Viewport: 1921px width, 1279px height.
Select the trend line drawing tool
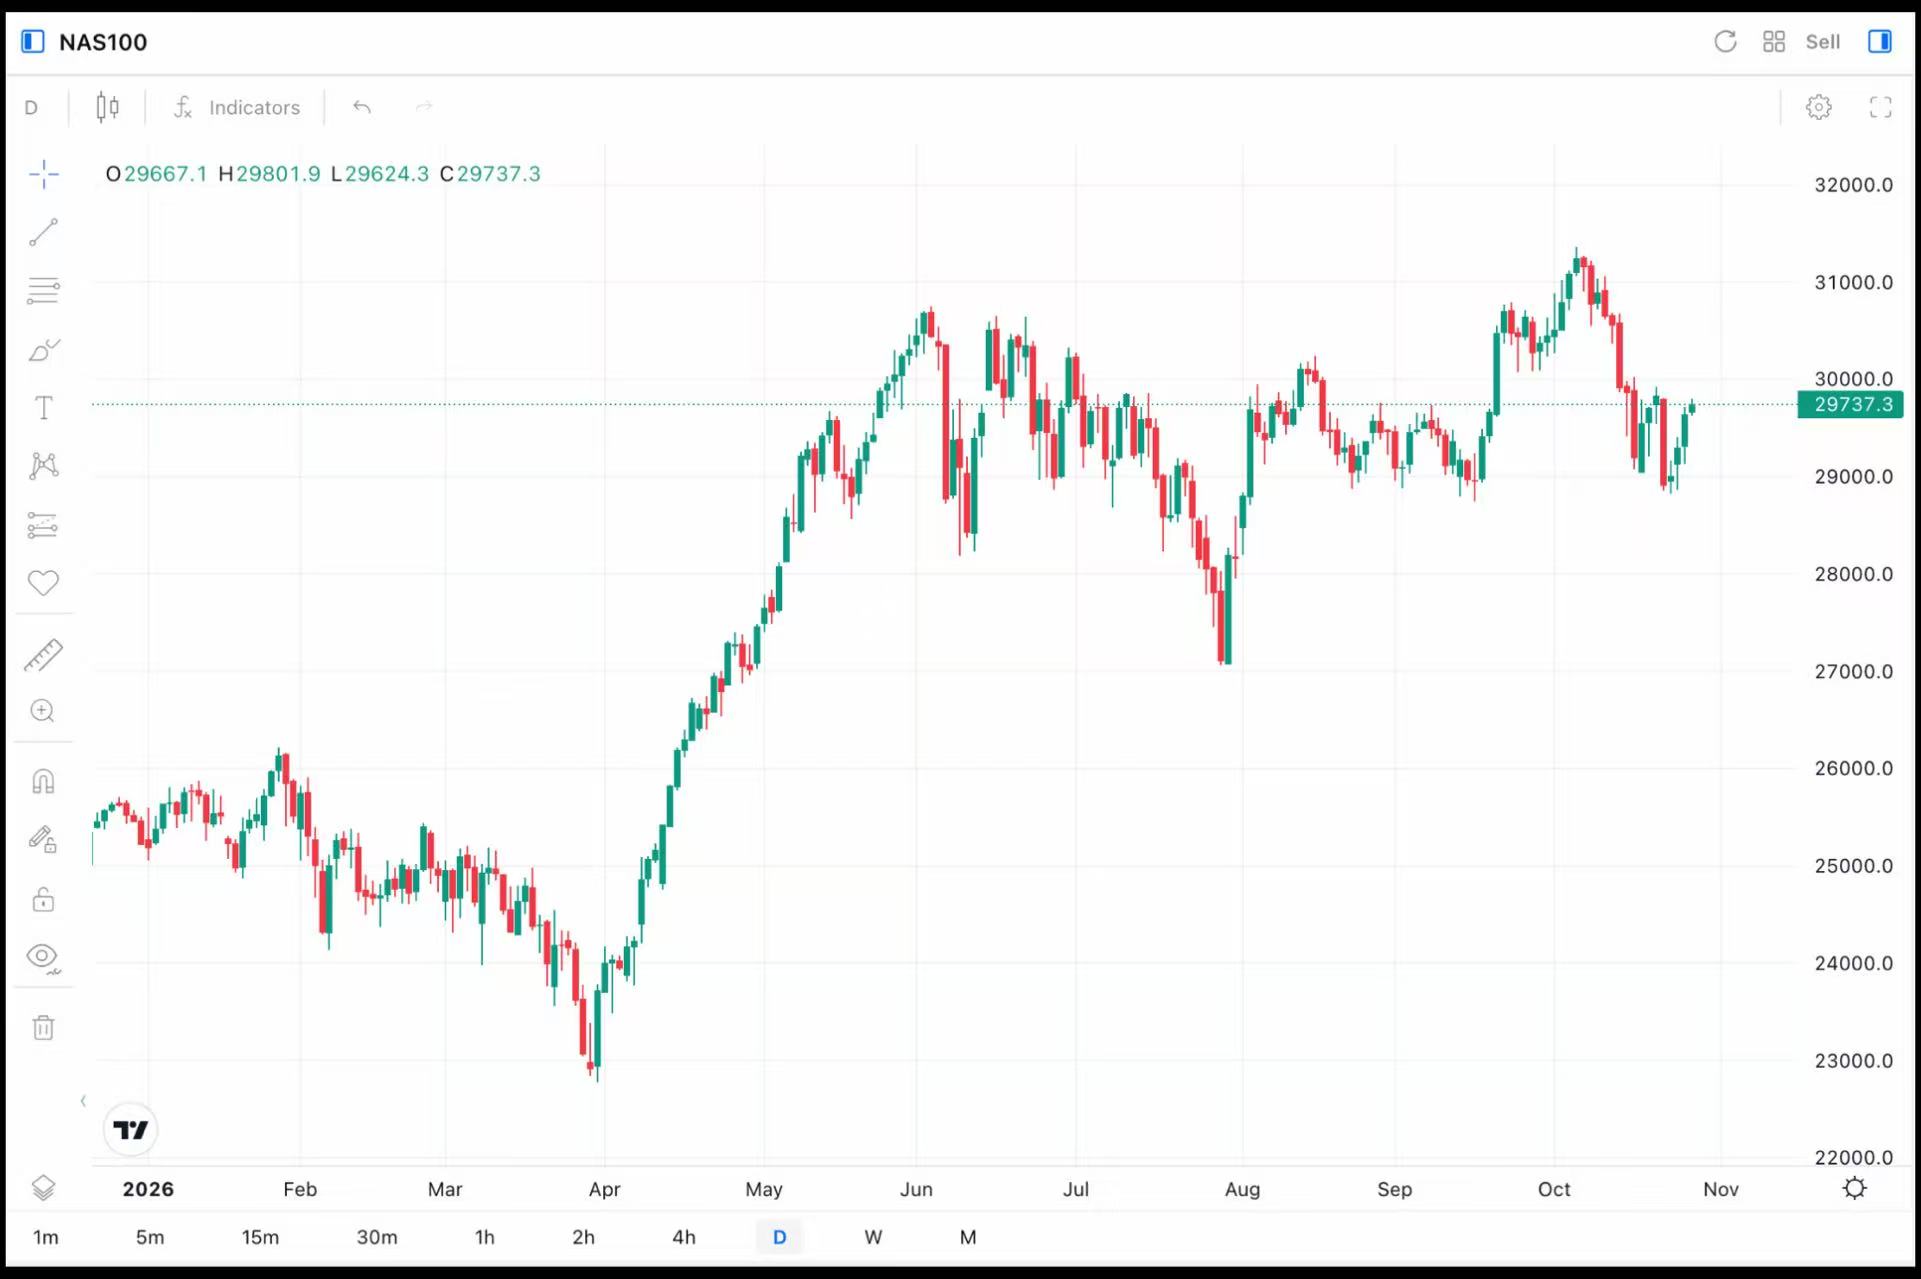(43, 233)
